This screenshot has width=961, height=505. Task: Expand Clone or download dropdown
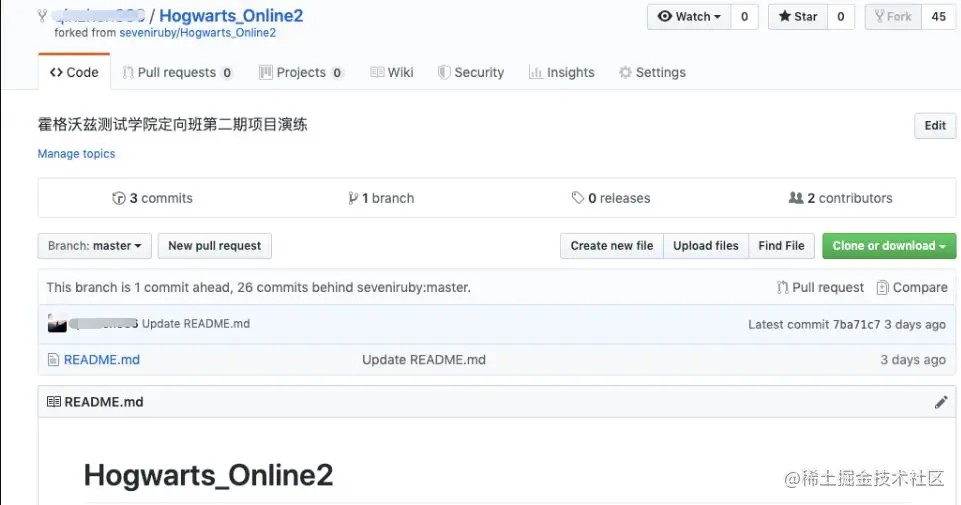889,246
